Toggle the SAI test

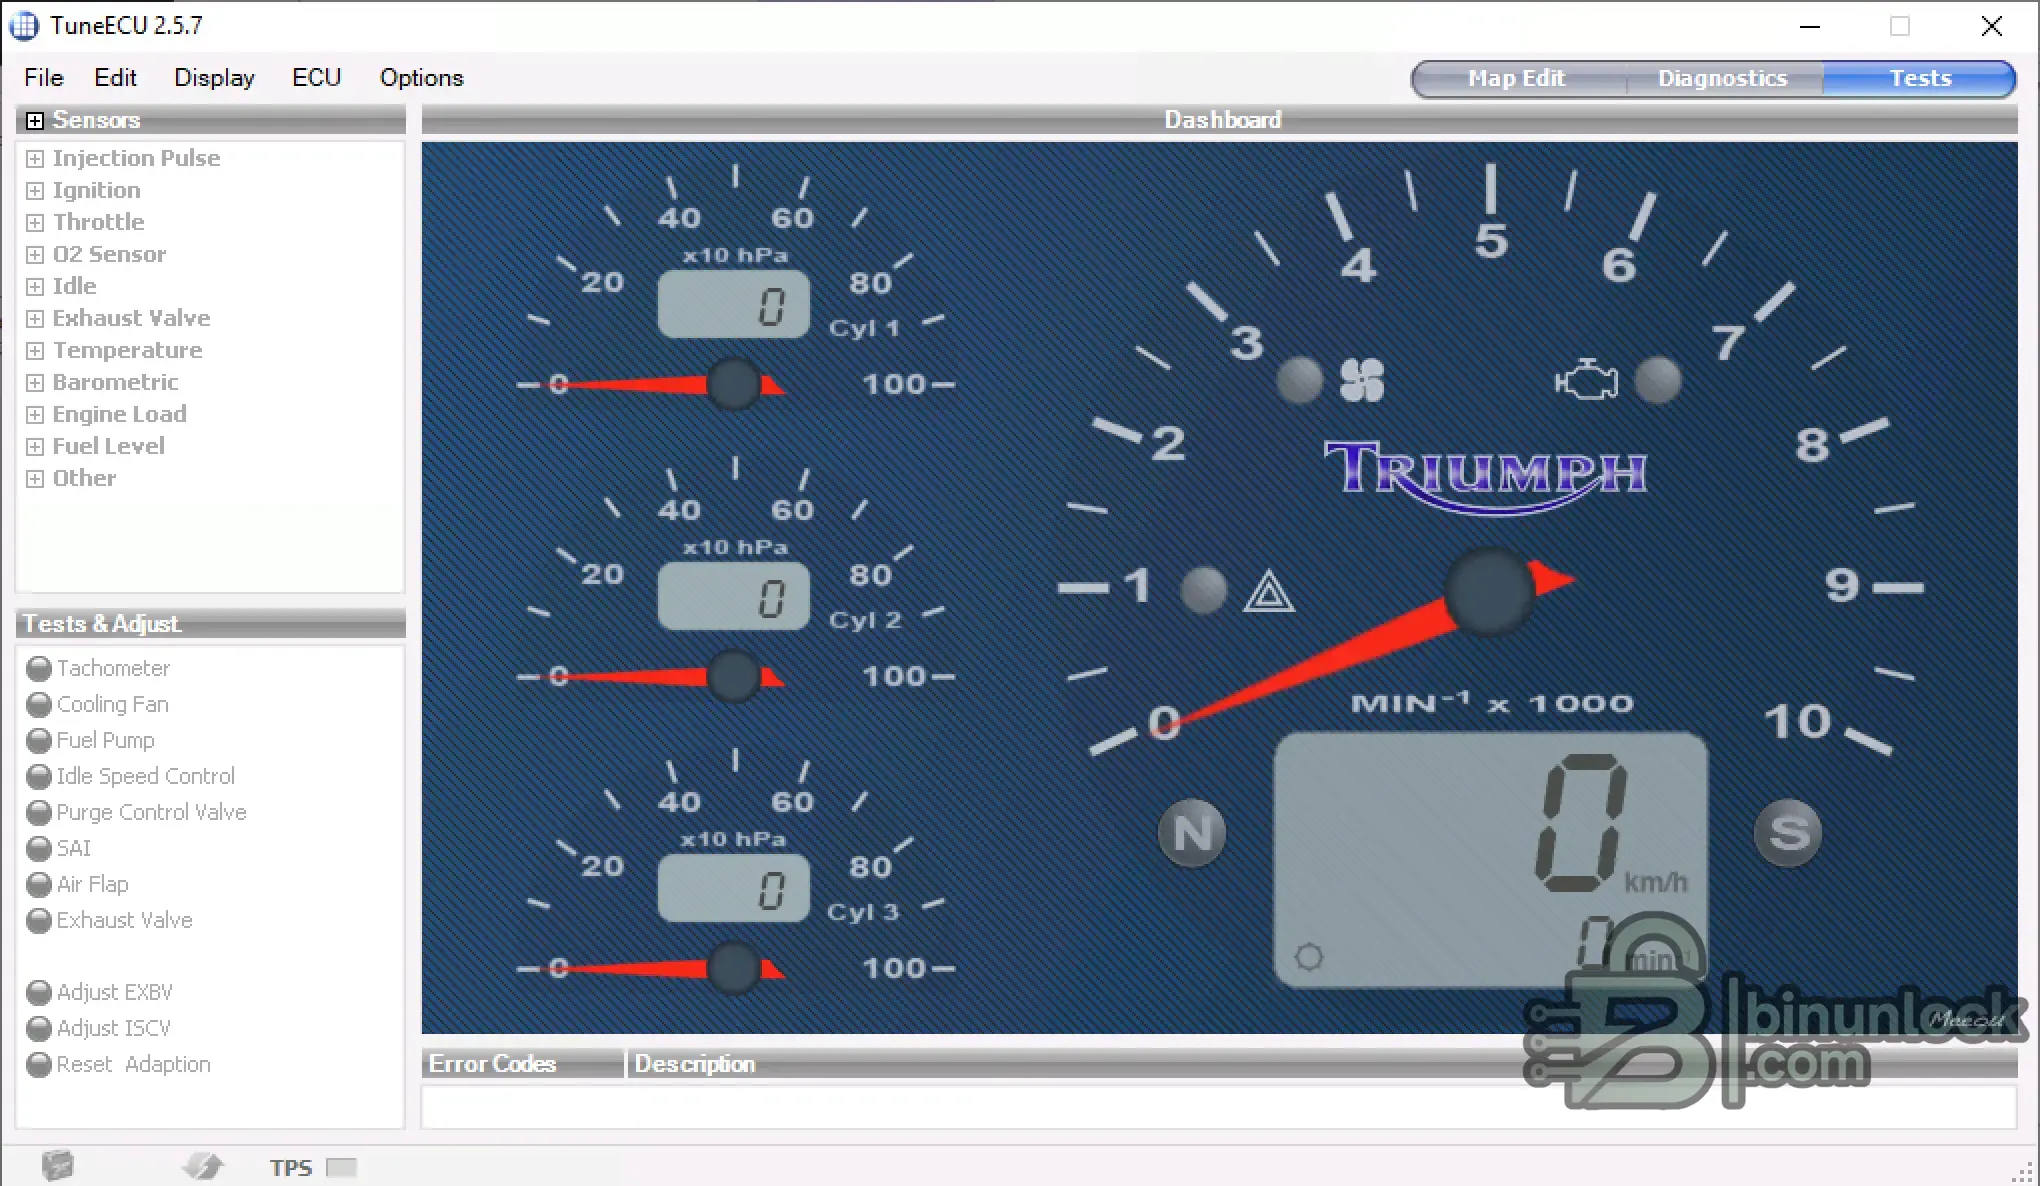[x=39, y=848]
